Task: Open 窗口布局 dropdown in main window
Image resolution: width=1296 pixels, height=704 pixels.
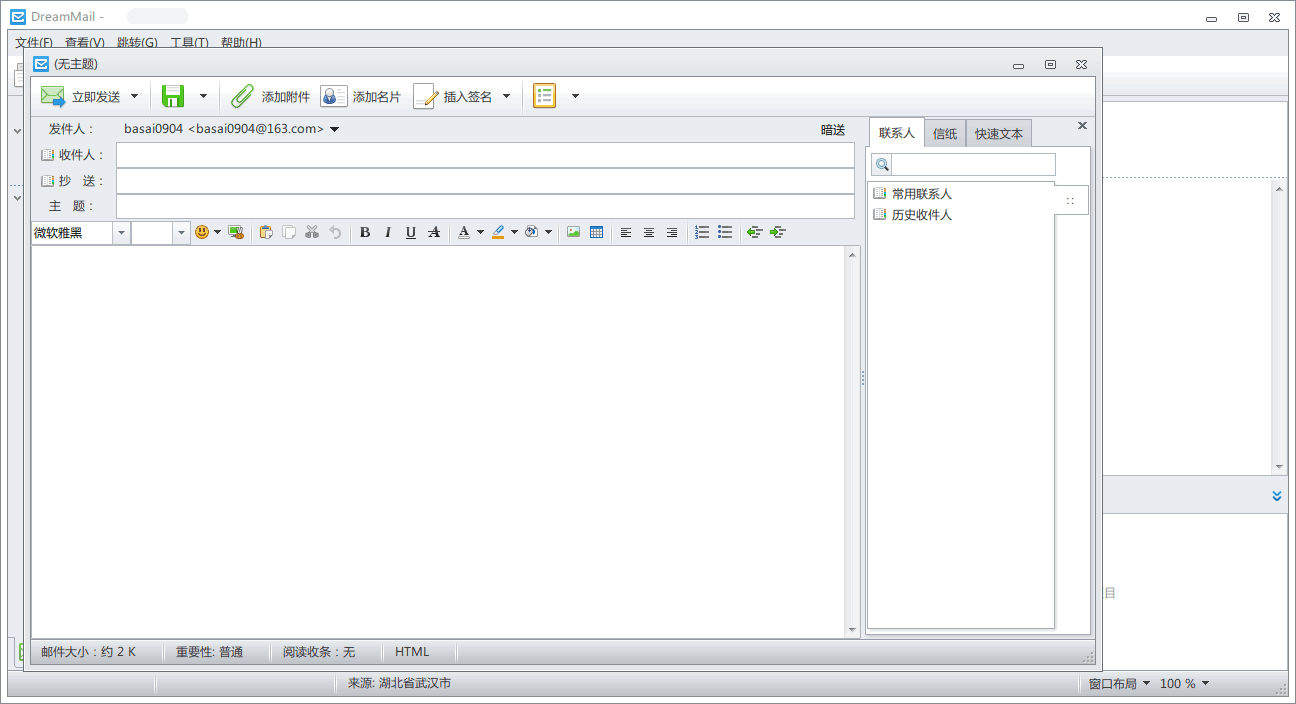Action: pos(1120,684)
